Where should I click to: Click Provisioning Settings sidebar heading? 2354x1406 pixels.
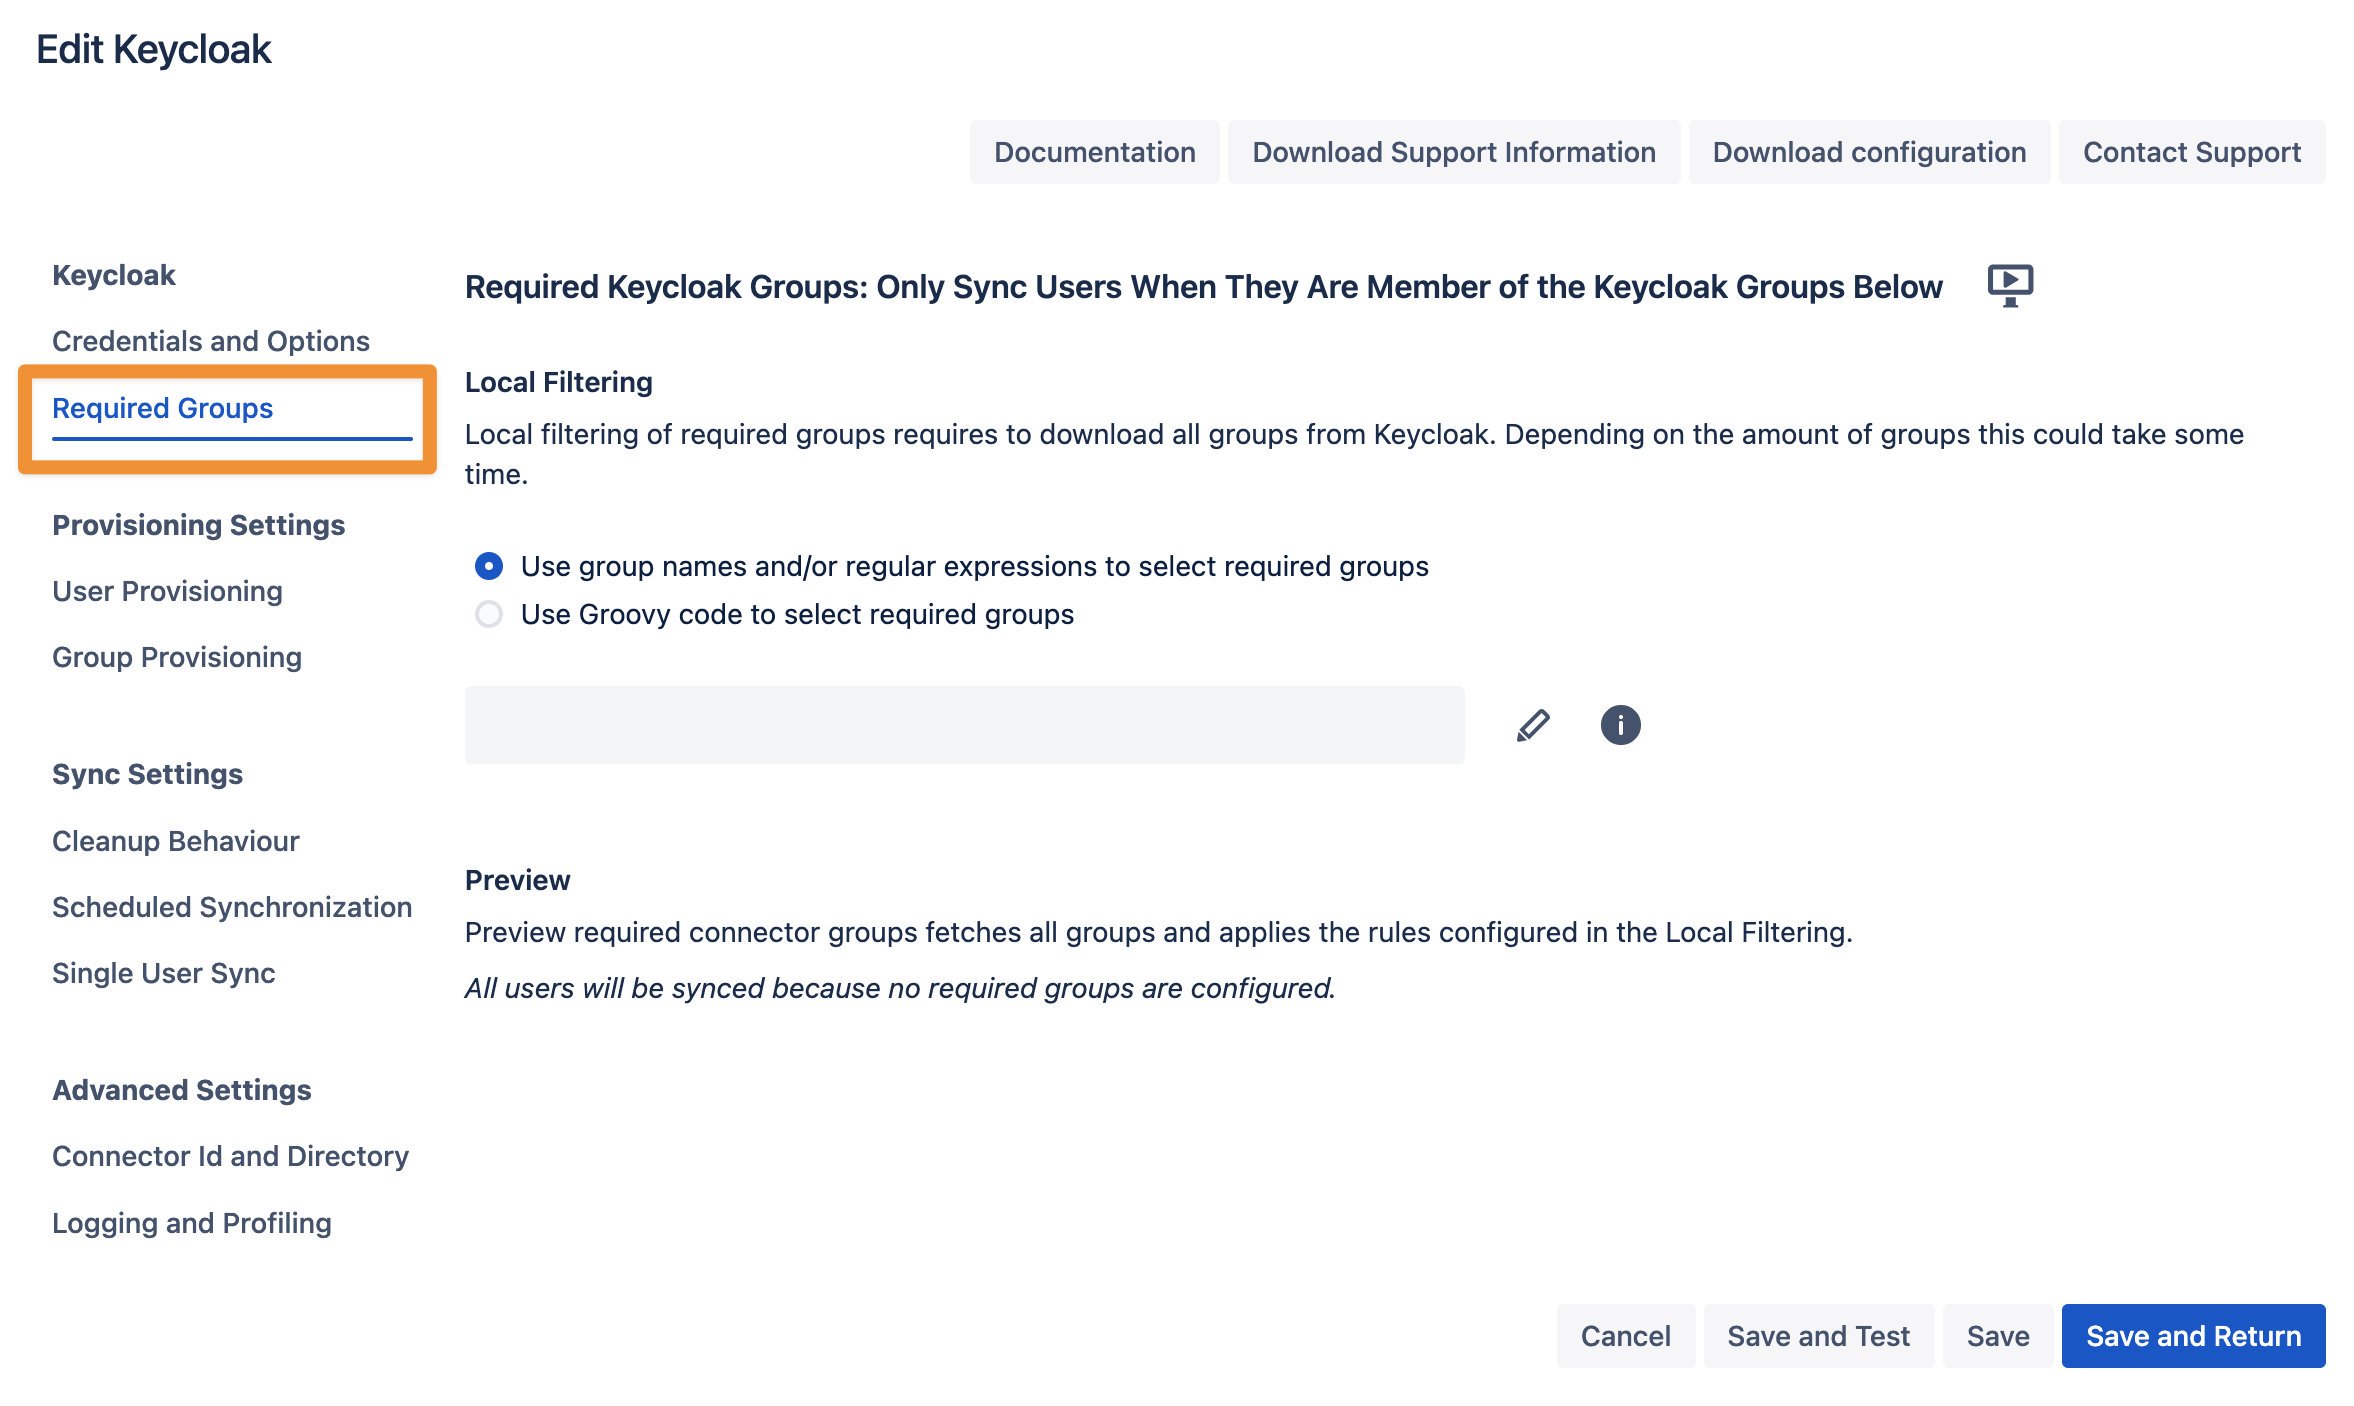(x=198, y=525)
